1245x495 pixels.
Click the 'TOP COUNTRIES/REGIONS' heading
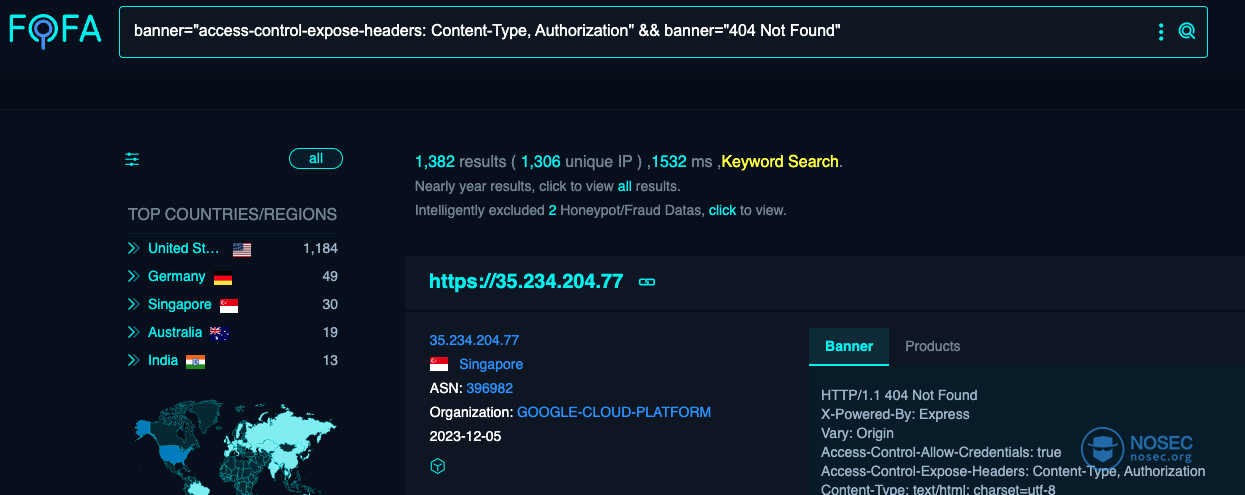(x=232, y=214)
